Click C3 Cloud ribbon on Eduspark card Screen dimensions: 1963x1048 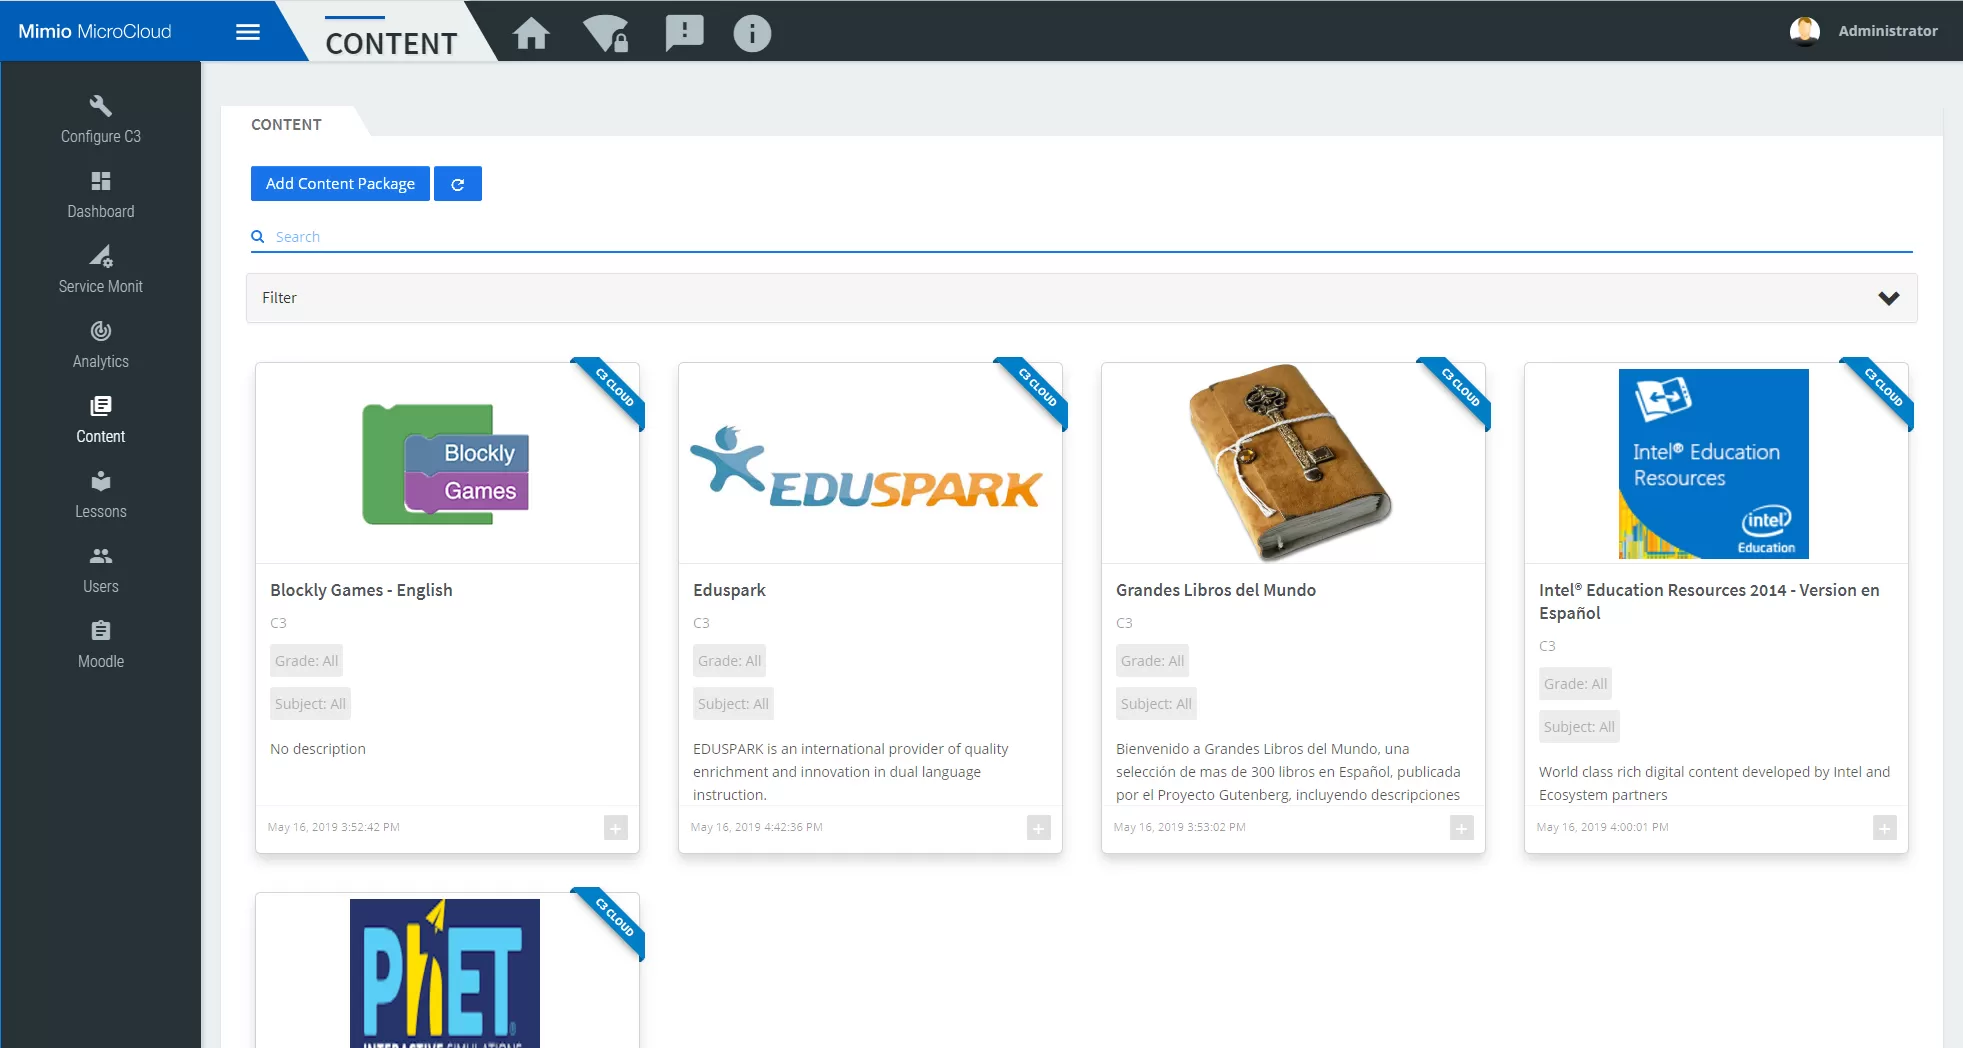click(1035, 390)
